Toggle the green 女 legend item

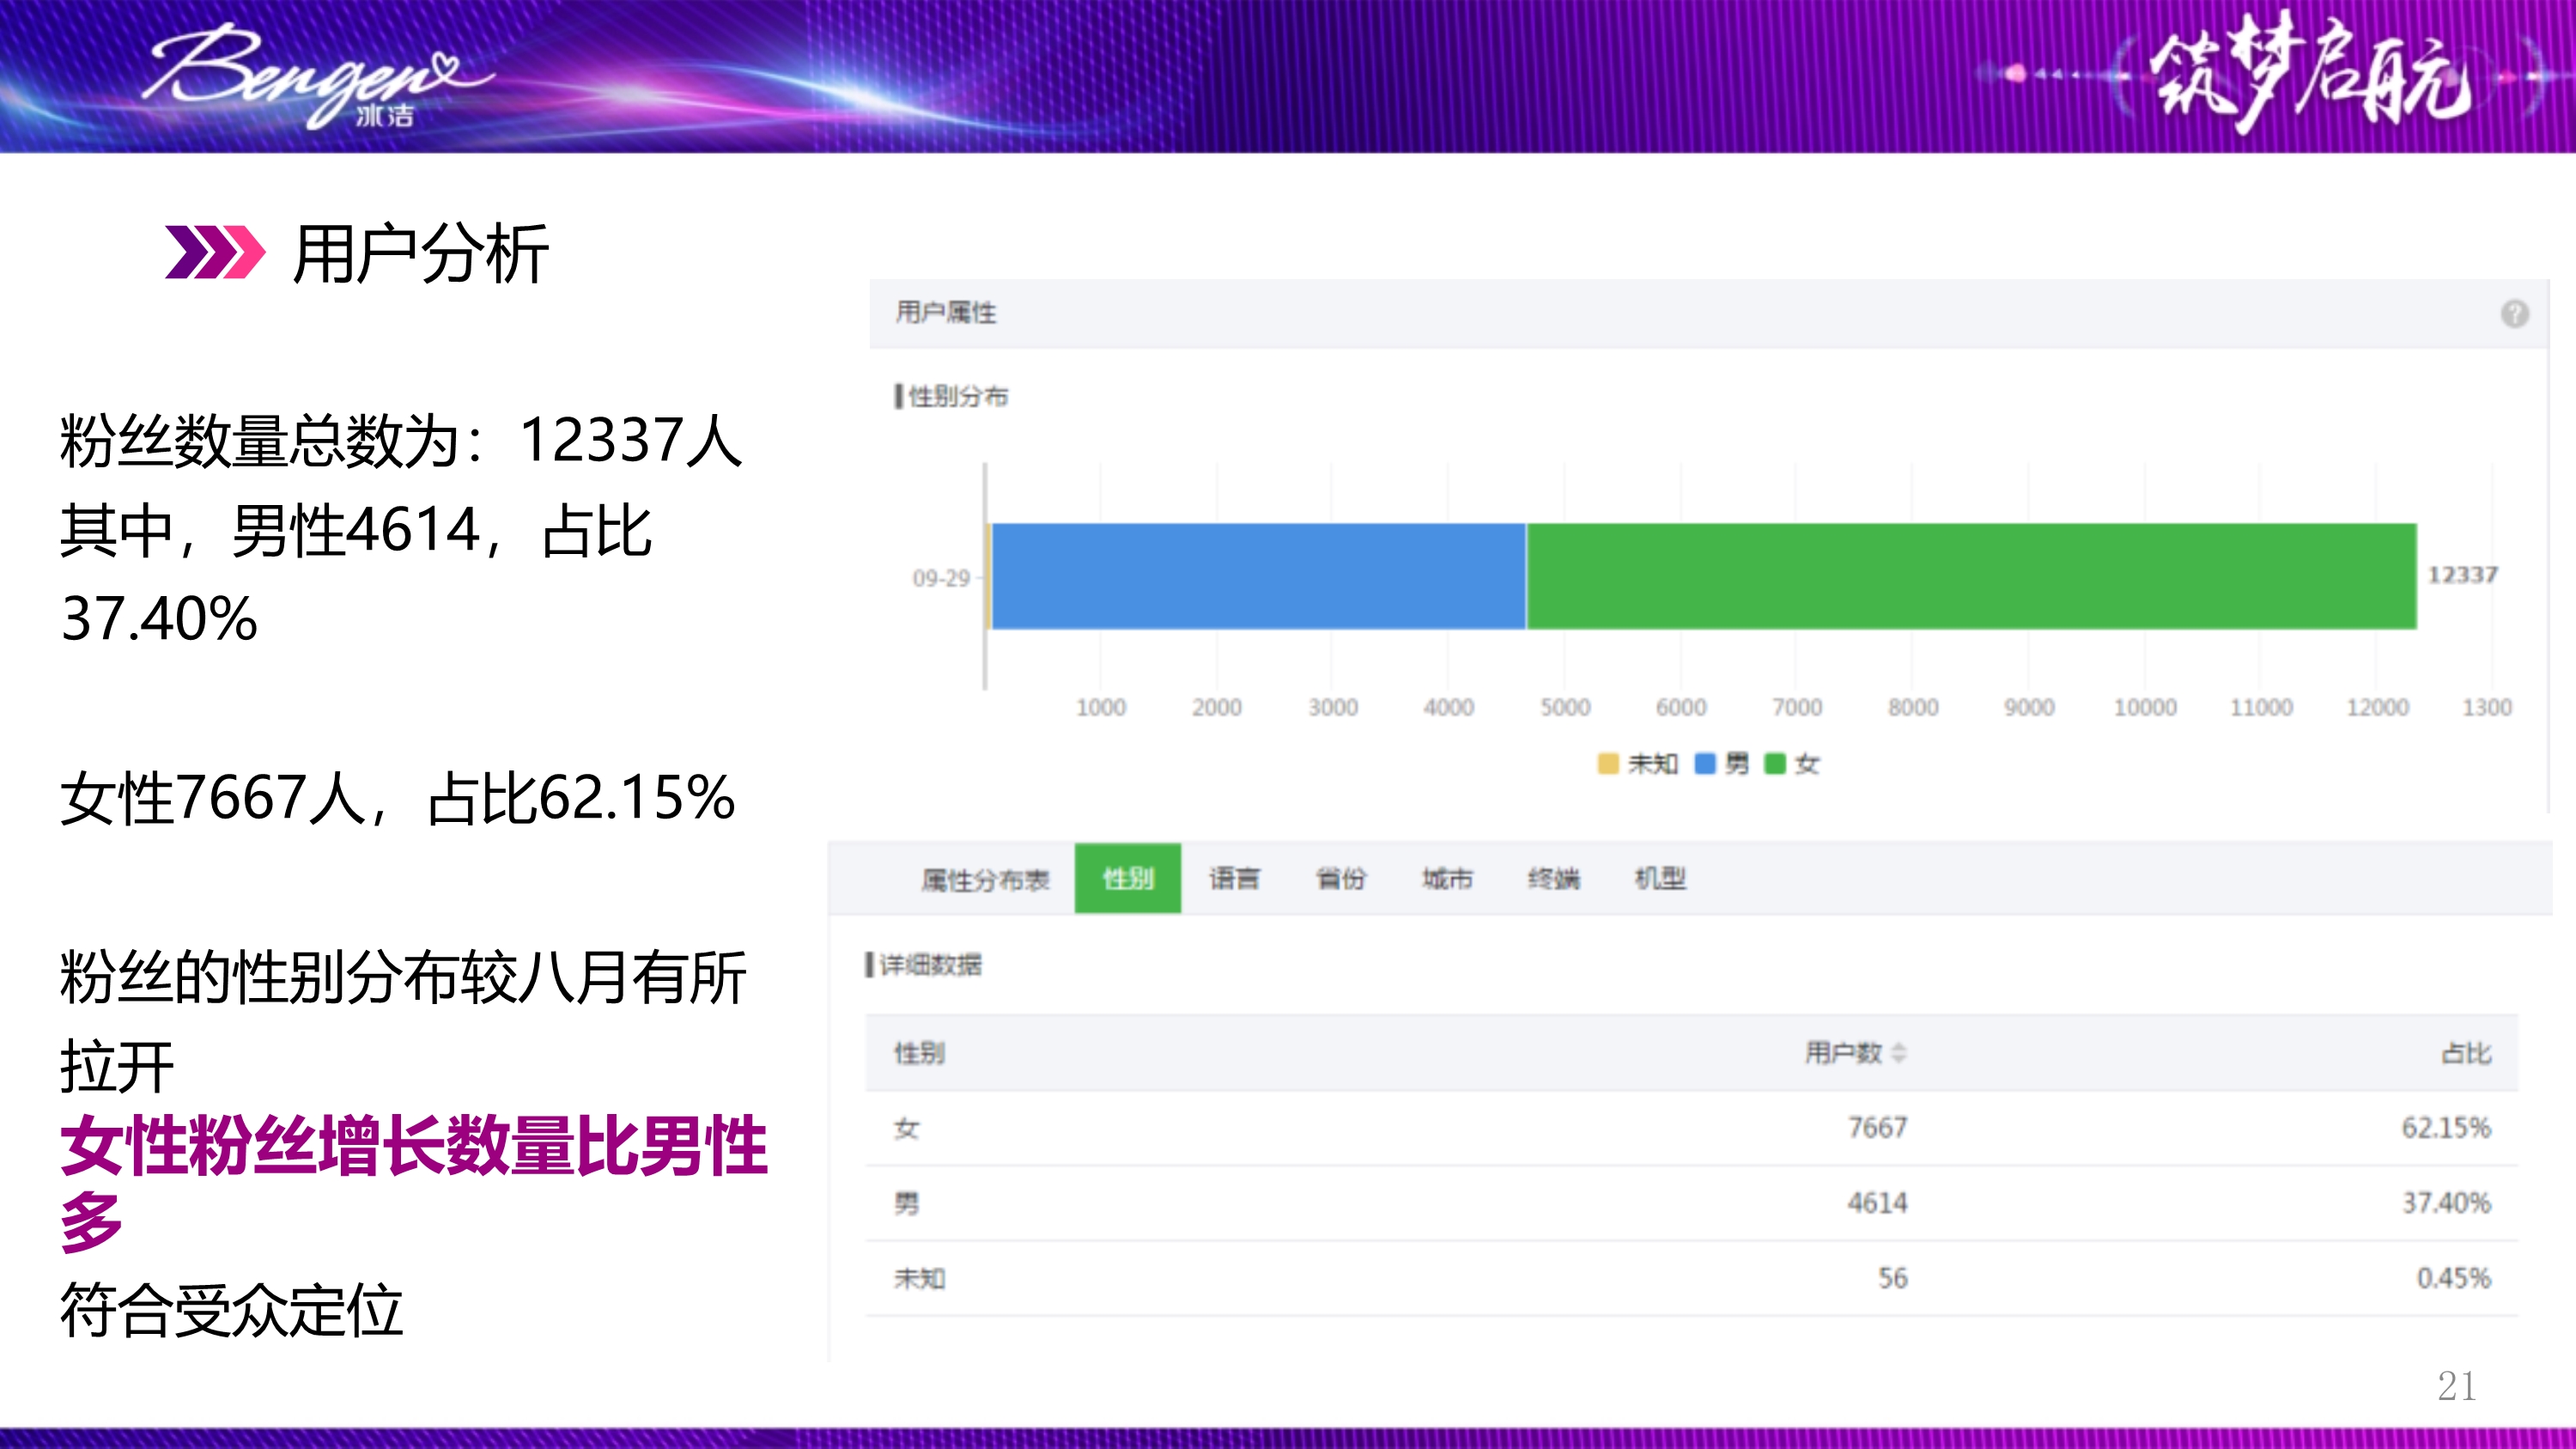click(x=1791, y=764)
